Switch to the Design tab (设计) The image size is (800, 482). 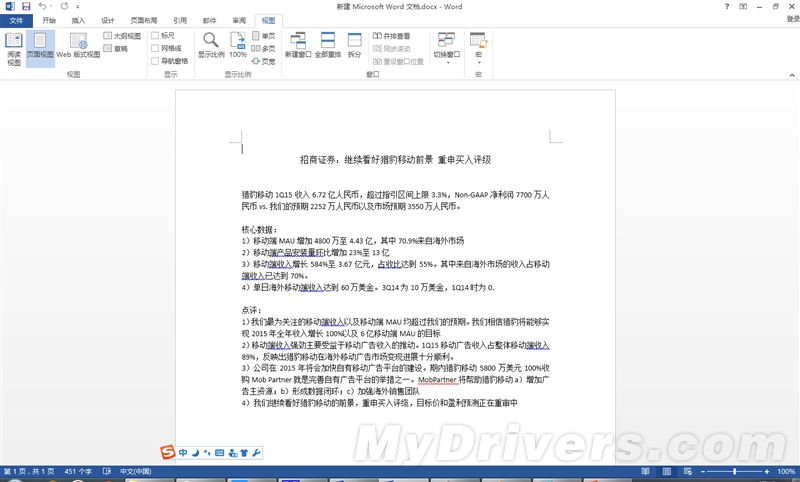pyautogui.click(x=108, y=20)
